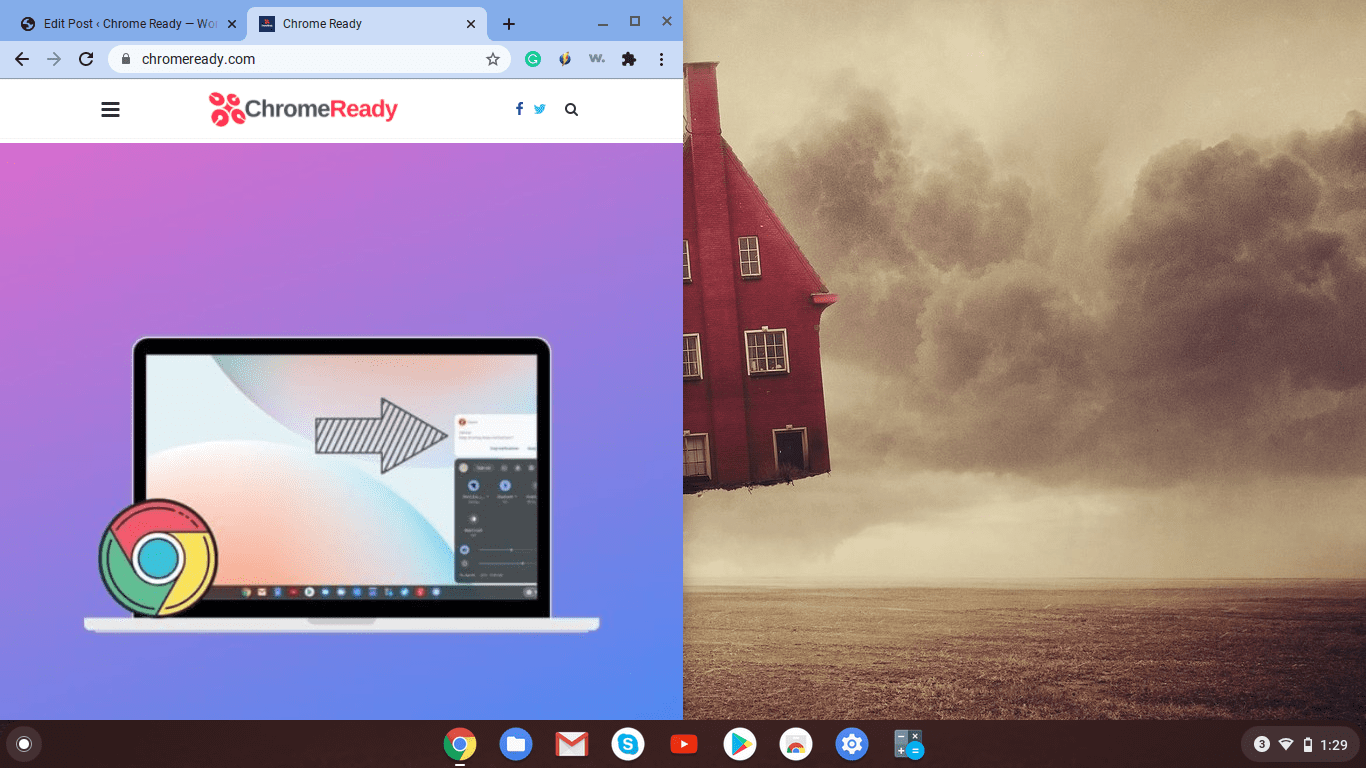Open ChromeReady Facebook page icon
The image size is (1366, 768).
(x=519, y=109)
